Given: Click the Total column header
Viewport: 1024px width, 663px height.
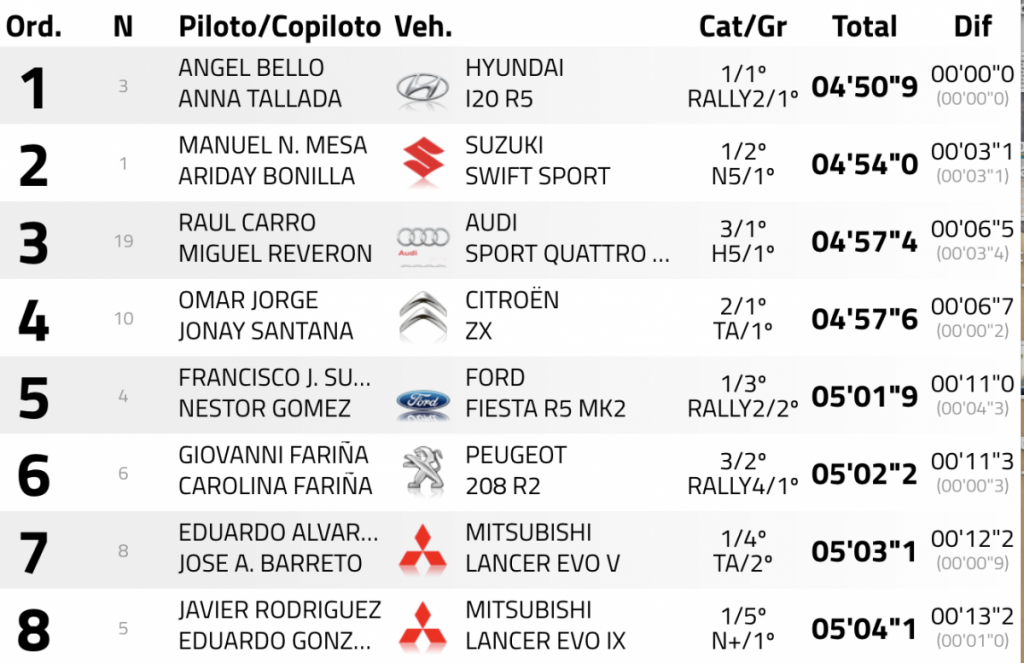Looking at the screenshot, I should tap(865, 26).
